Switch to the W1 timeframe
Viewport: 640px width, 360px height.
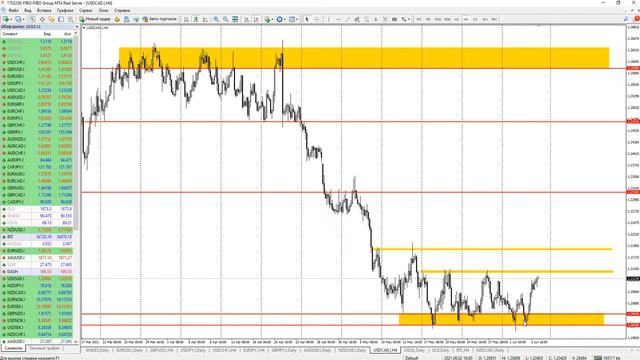pos(485,19)
